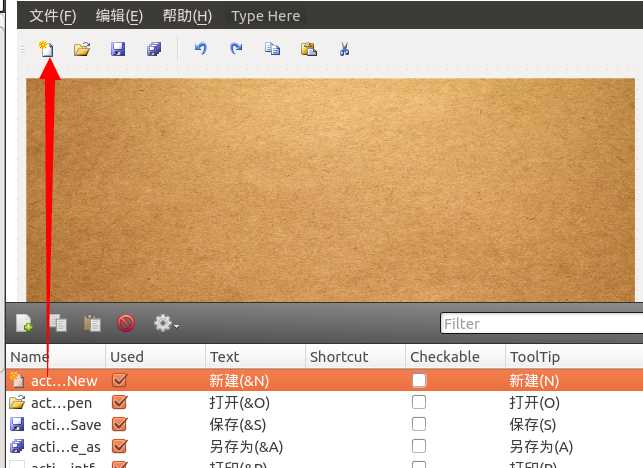Click the New file toolbar icon
This screenshot has height=468, width=643.
pos(46,49)
